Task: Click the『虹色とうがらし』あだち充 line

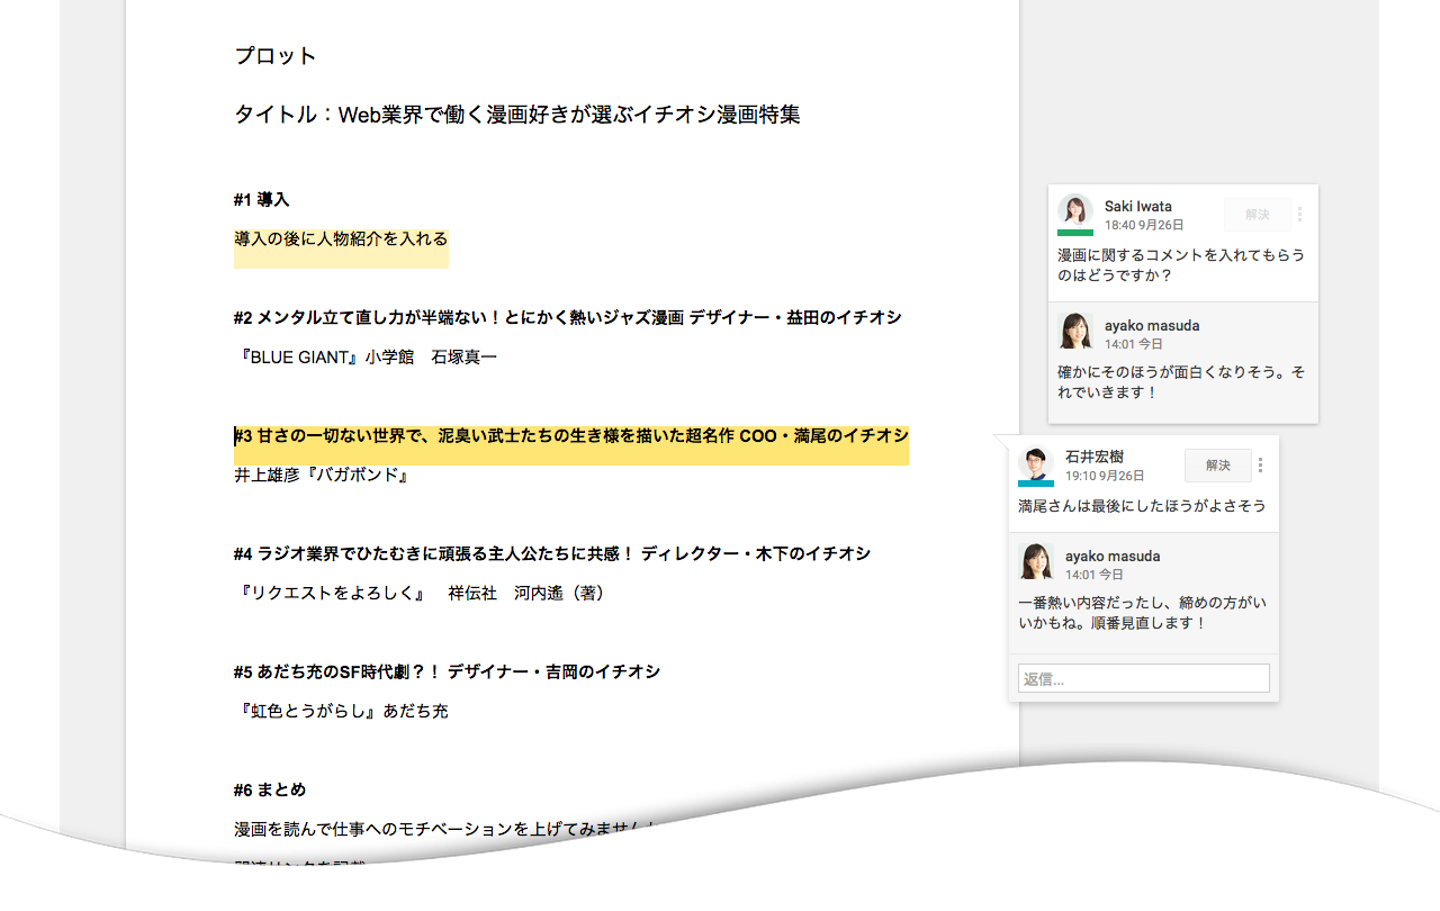Action: click(x=341, y=711)
